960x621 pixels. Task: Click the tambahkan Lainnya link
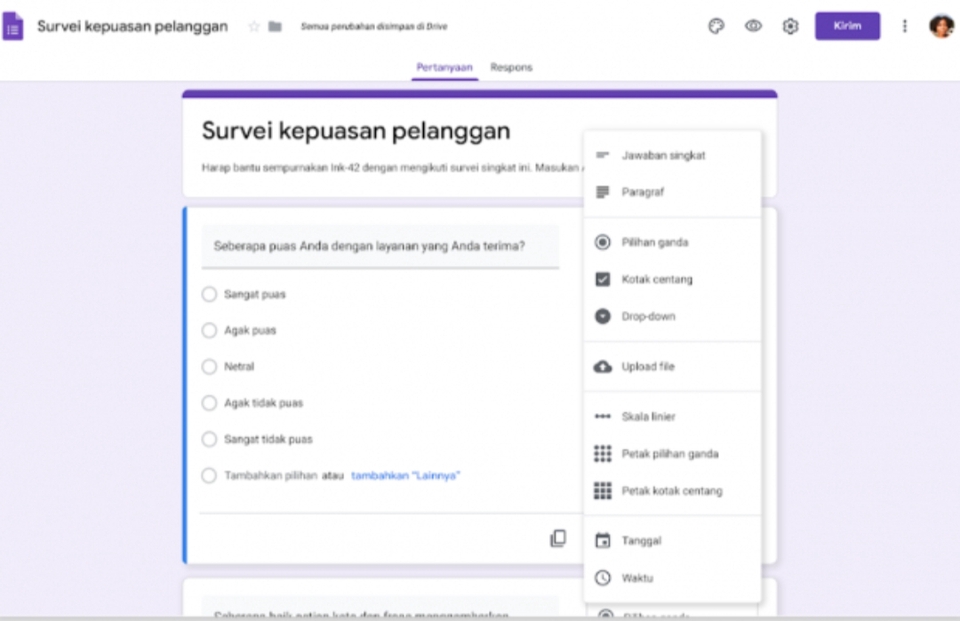pos(405,476)
